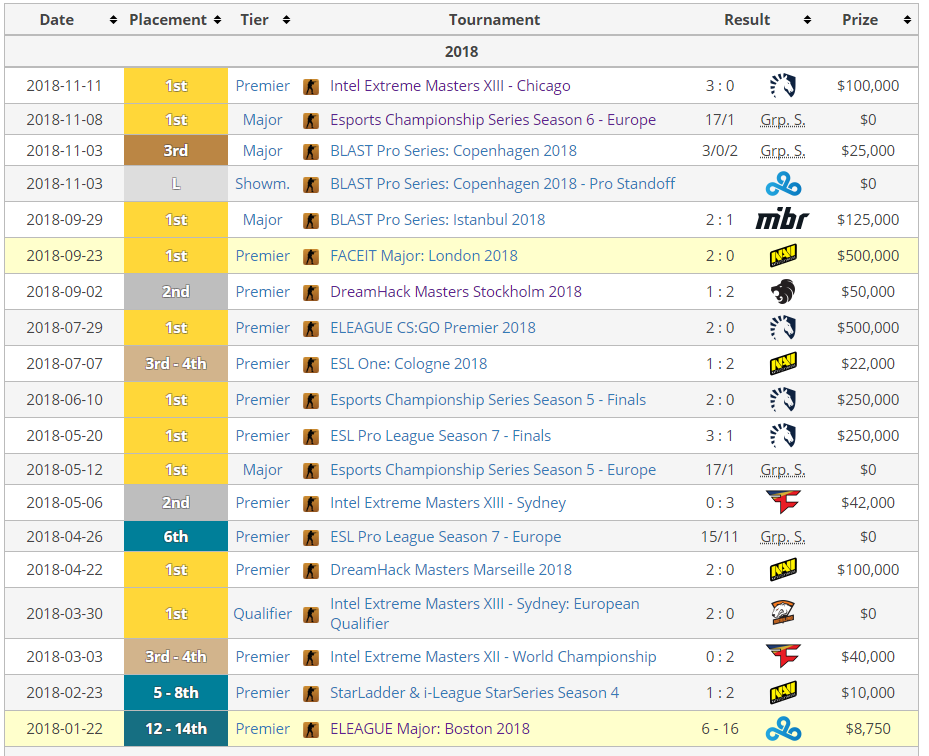Click CS:GO game icon beside IEM Chicago
The height and width of the screenshot is (756, 929).
(x=311, y=87)
